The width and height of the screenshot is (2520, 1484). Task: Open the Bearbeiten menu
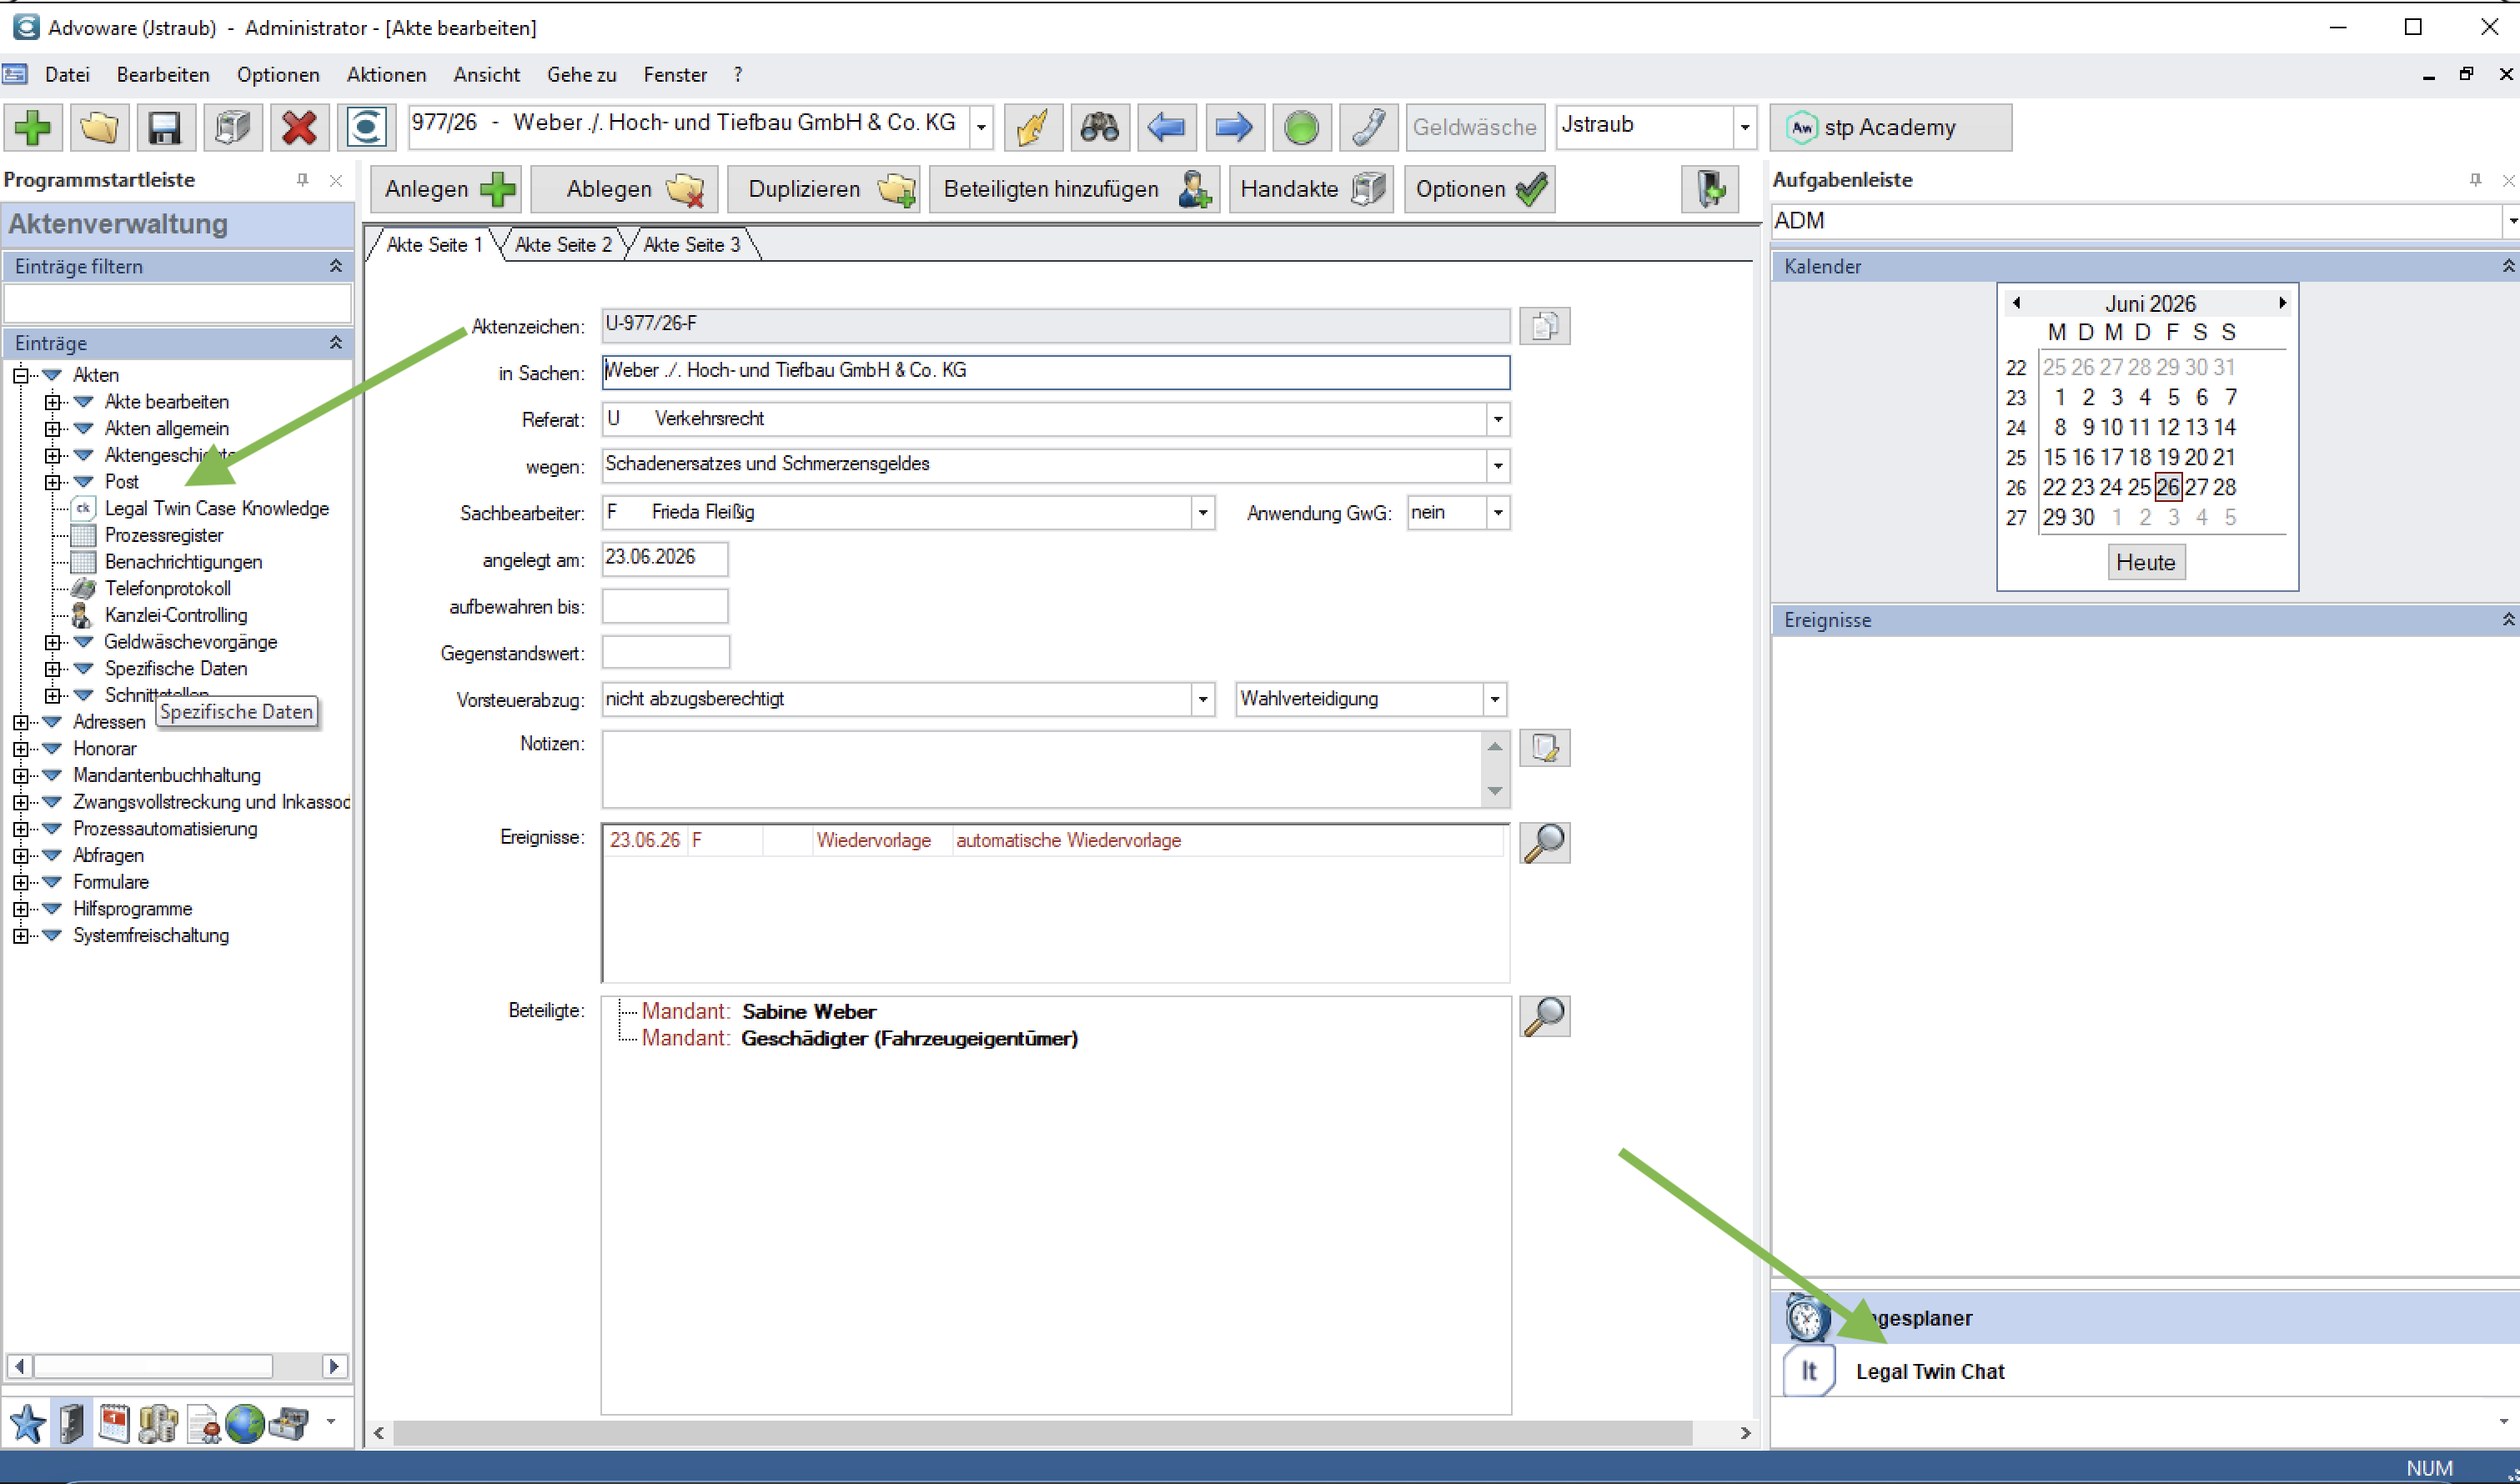[x=163, y=75]
